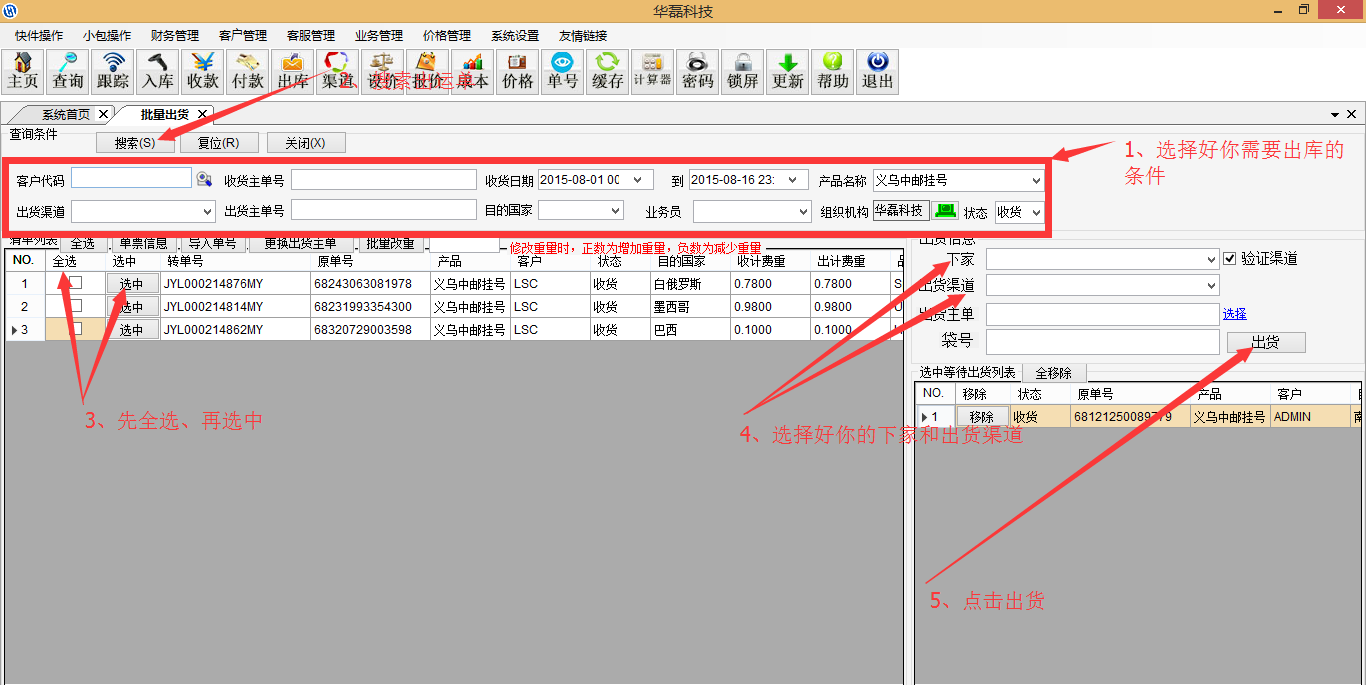The image size is (1366, 685).
Task: Open 收款 yen payment icon
Action: click(x=203, y=72)
